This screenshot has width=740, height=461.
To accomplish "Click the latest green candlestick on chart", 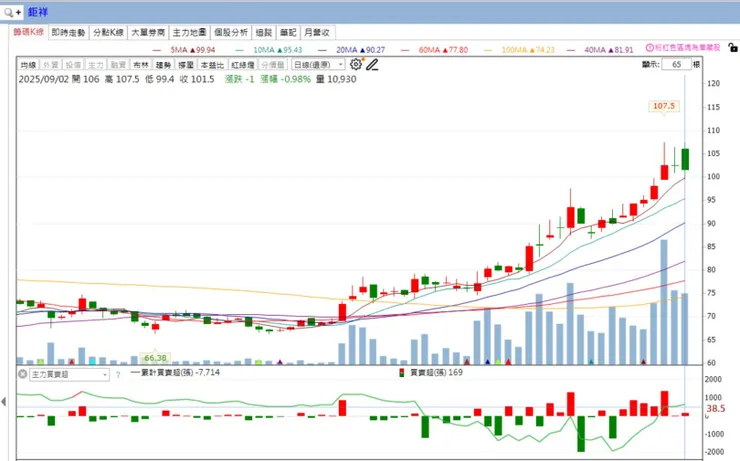I will click(x=685, y=159).
